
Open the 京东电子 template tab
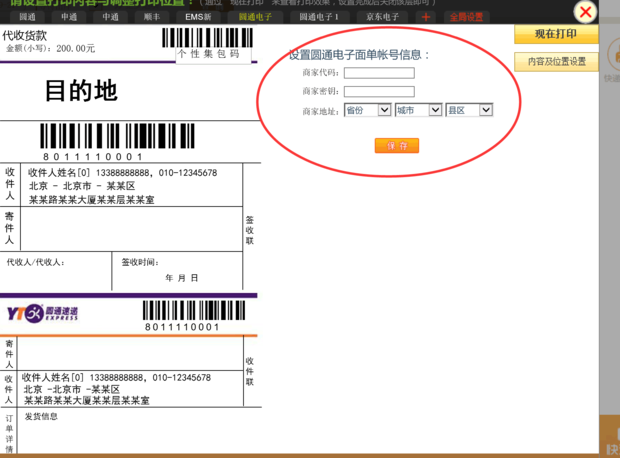382,17
